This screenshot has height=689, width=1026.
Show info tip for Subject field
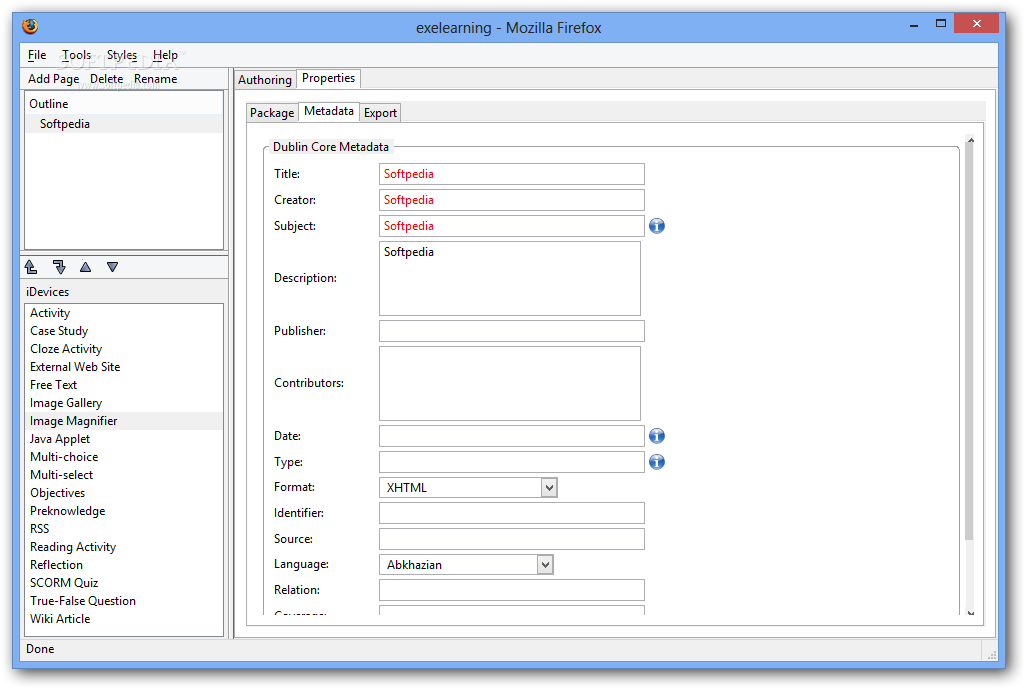coord(657,226)
